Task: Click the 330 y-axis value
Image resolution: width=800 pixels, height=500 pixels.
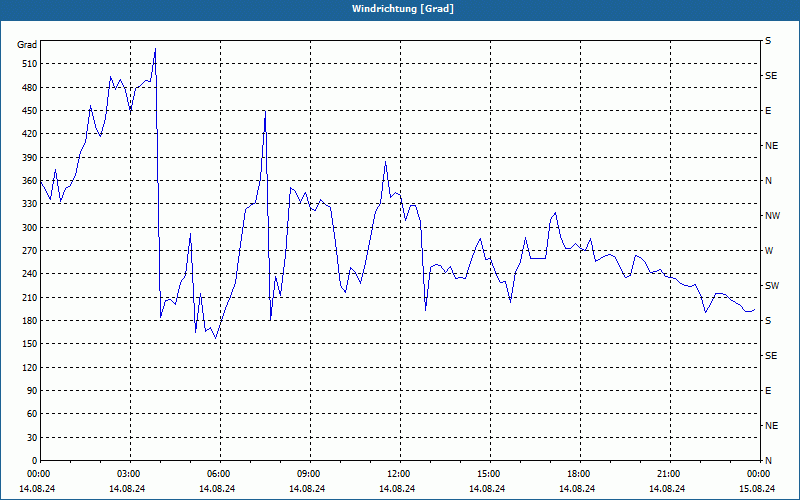Action: tap(30, 204)
